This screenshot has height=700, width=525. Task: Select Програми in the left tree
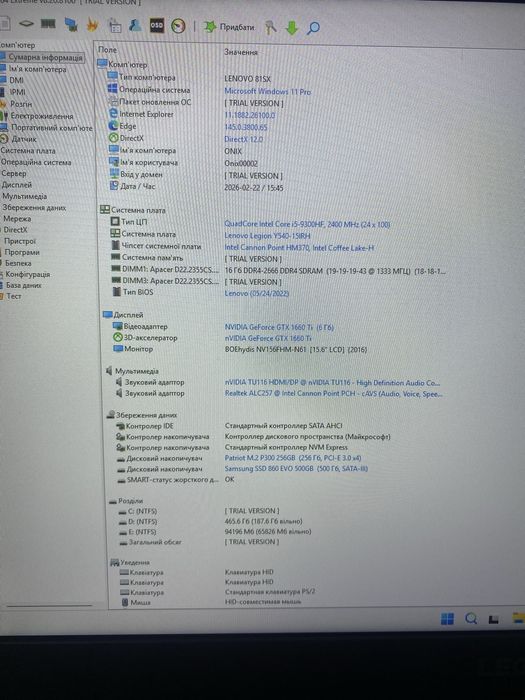pos(22,252)
